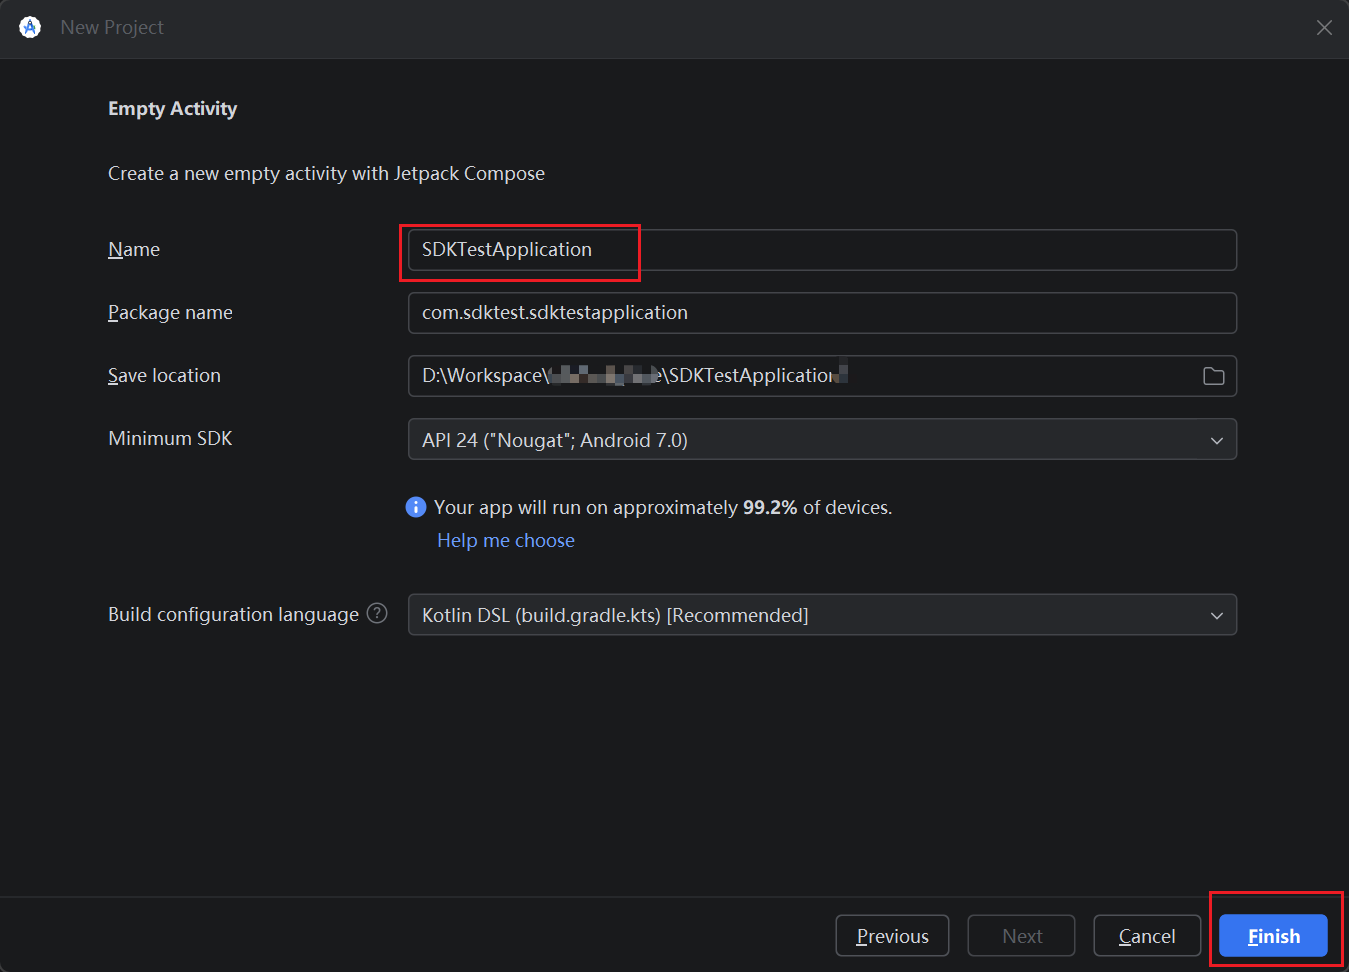Open the Help me choose link

pyautogui.click(x=506, y=541)
